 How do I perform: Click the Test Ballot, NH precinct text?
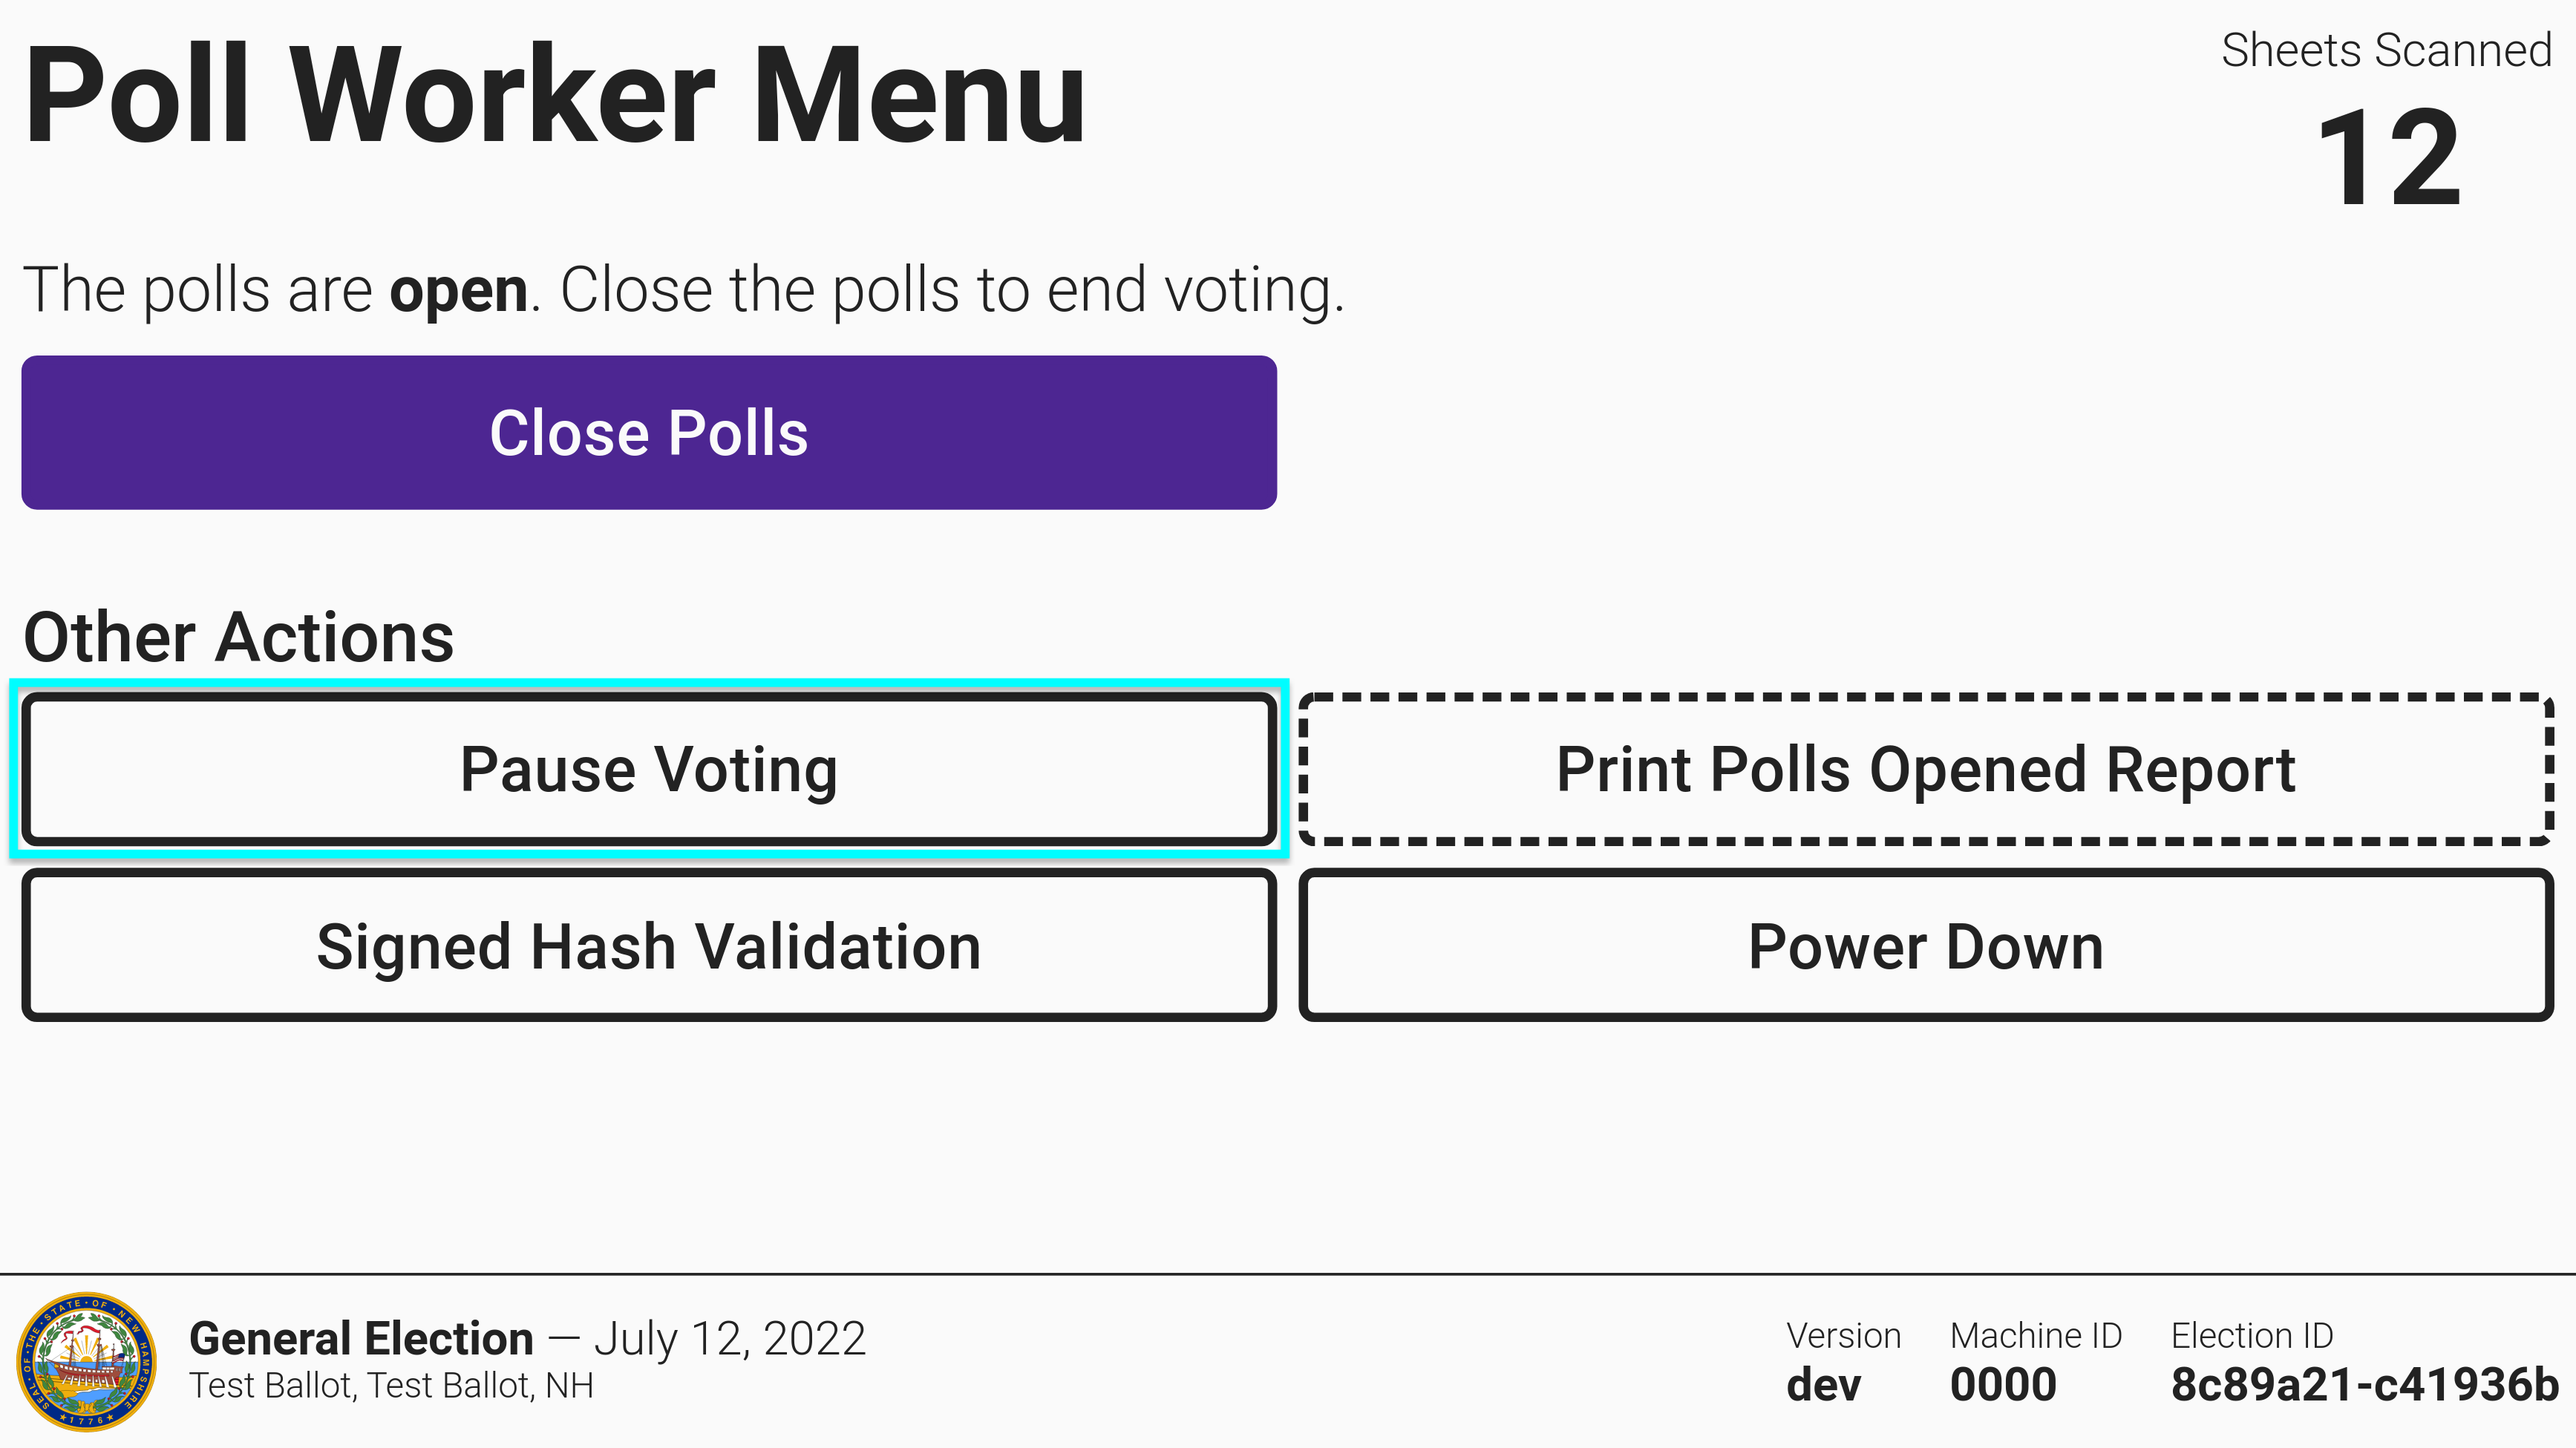pyautogui.click(x=391, y=1386)
